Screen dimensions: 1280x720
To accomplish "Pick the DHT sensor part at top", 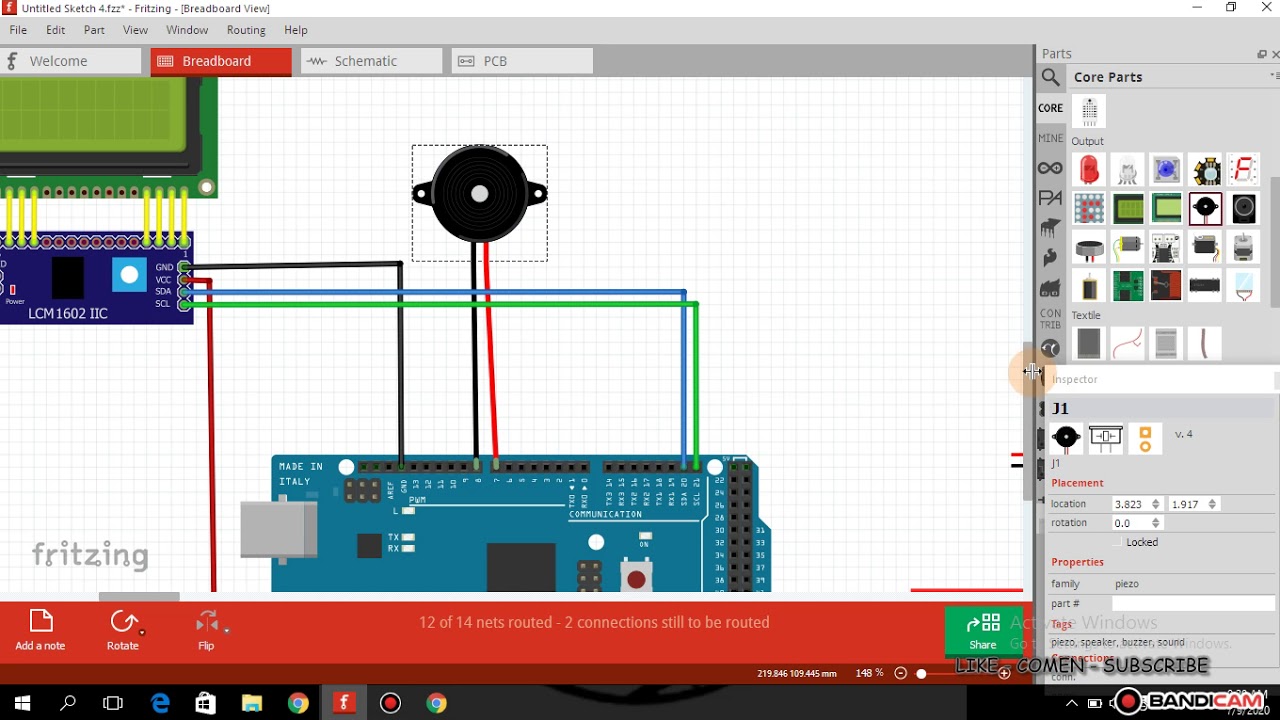I will (x=1089, y=110).
